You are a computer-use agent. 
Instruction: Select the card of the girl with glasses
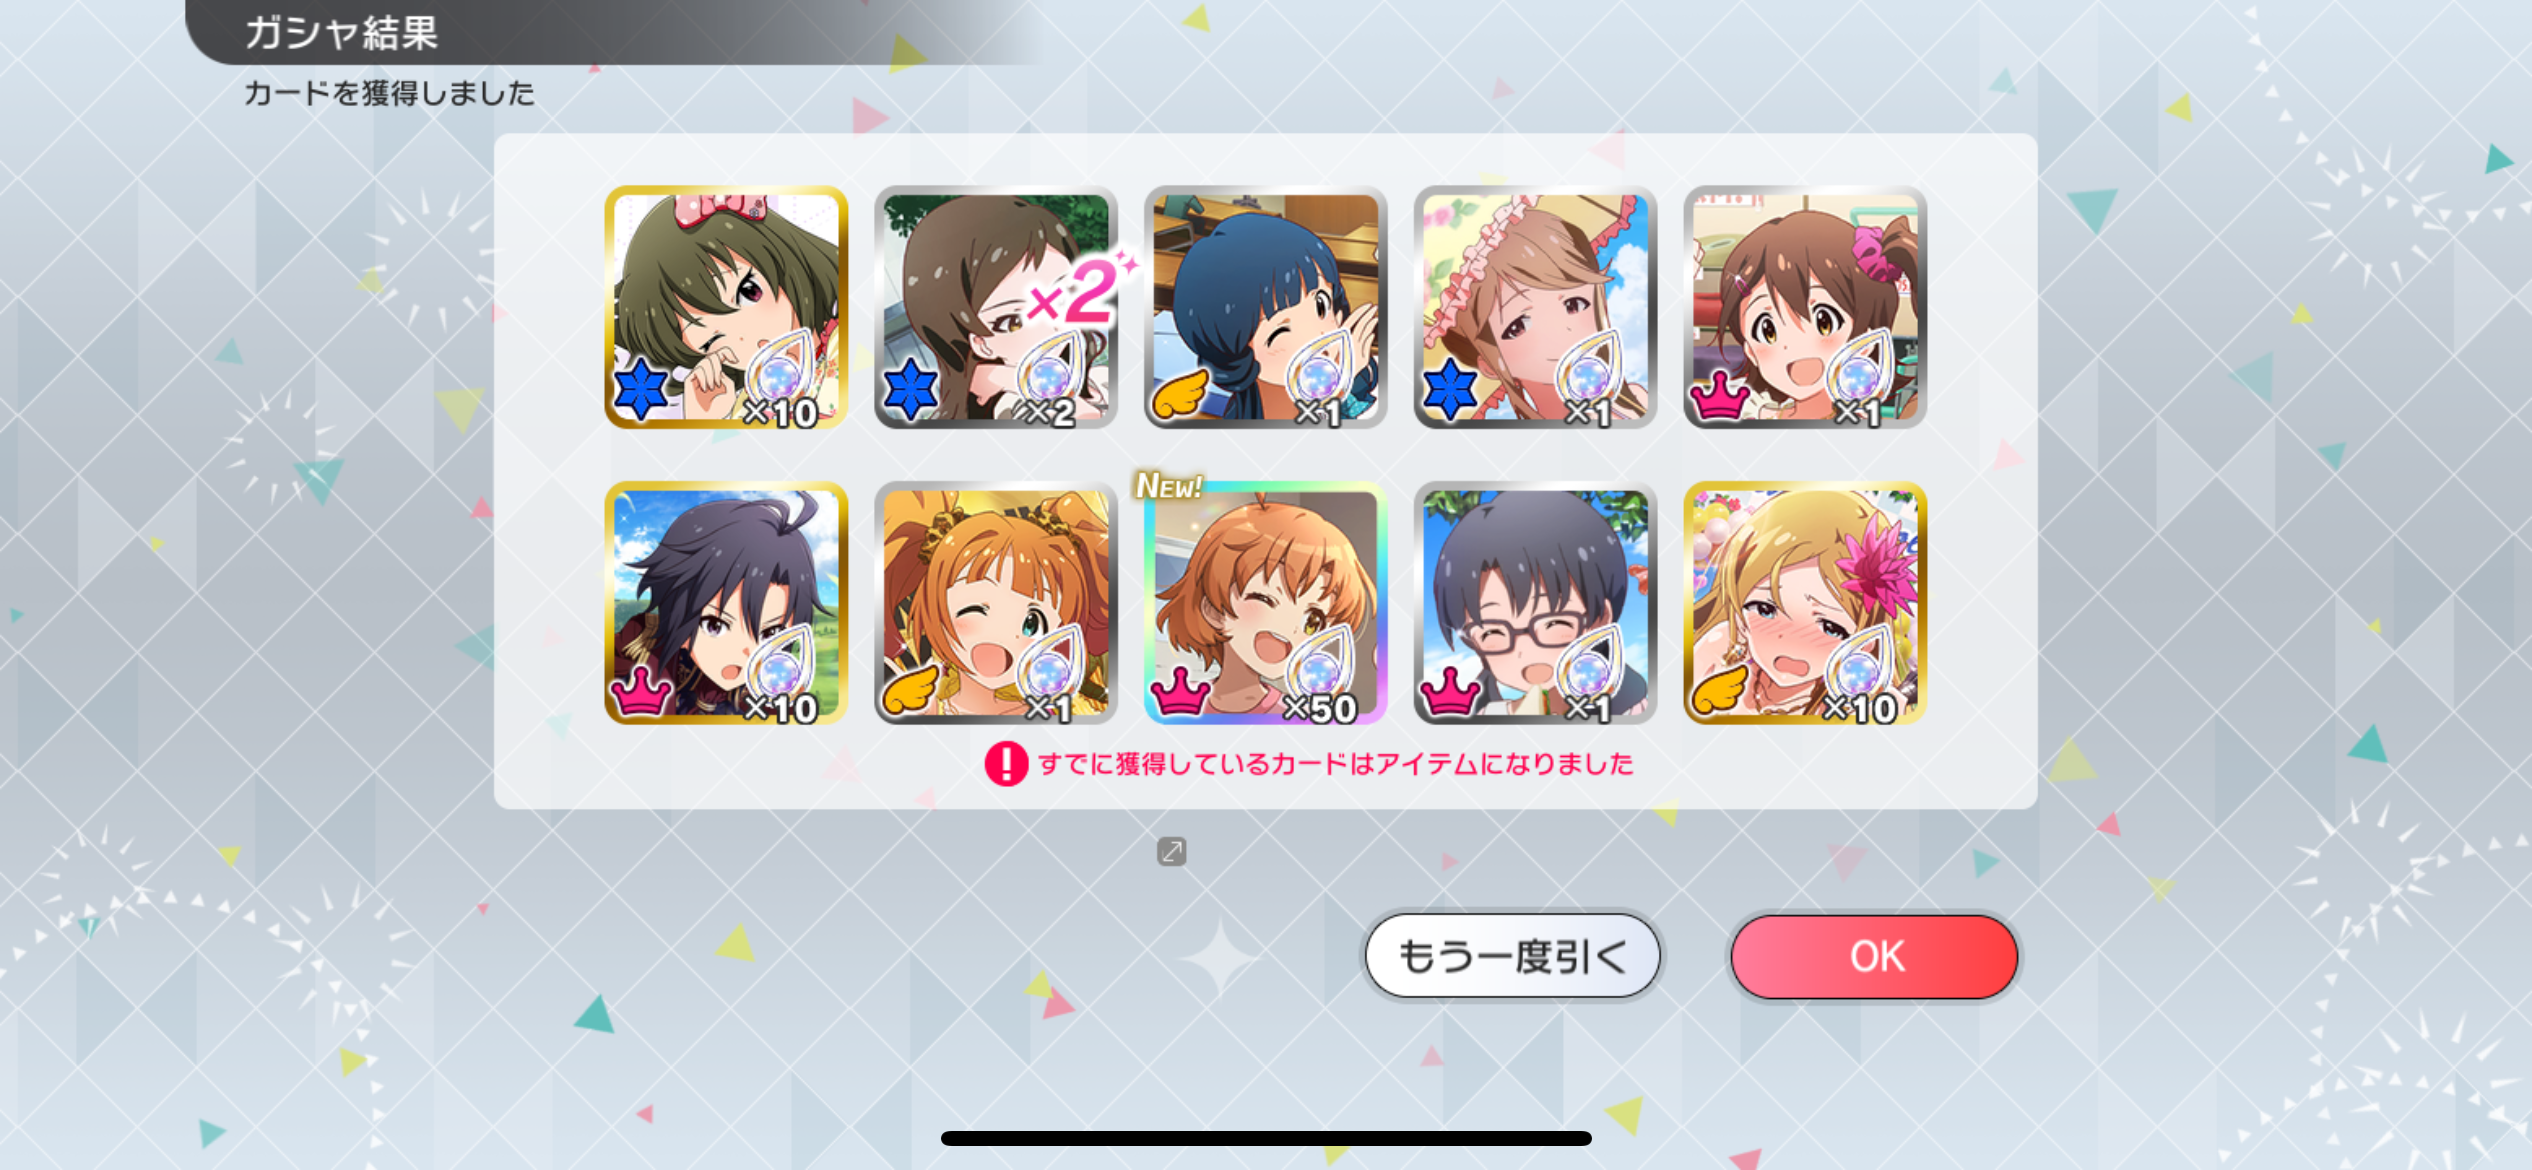(1535, 603)
